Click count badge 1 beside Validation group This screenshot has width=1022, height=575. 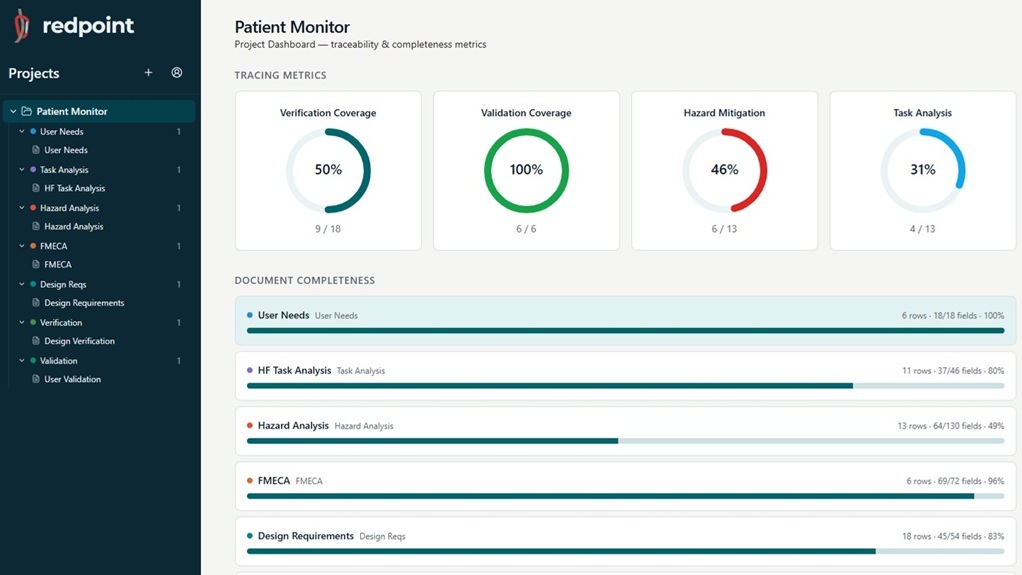[179, 361]
